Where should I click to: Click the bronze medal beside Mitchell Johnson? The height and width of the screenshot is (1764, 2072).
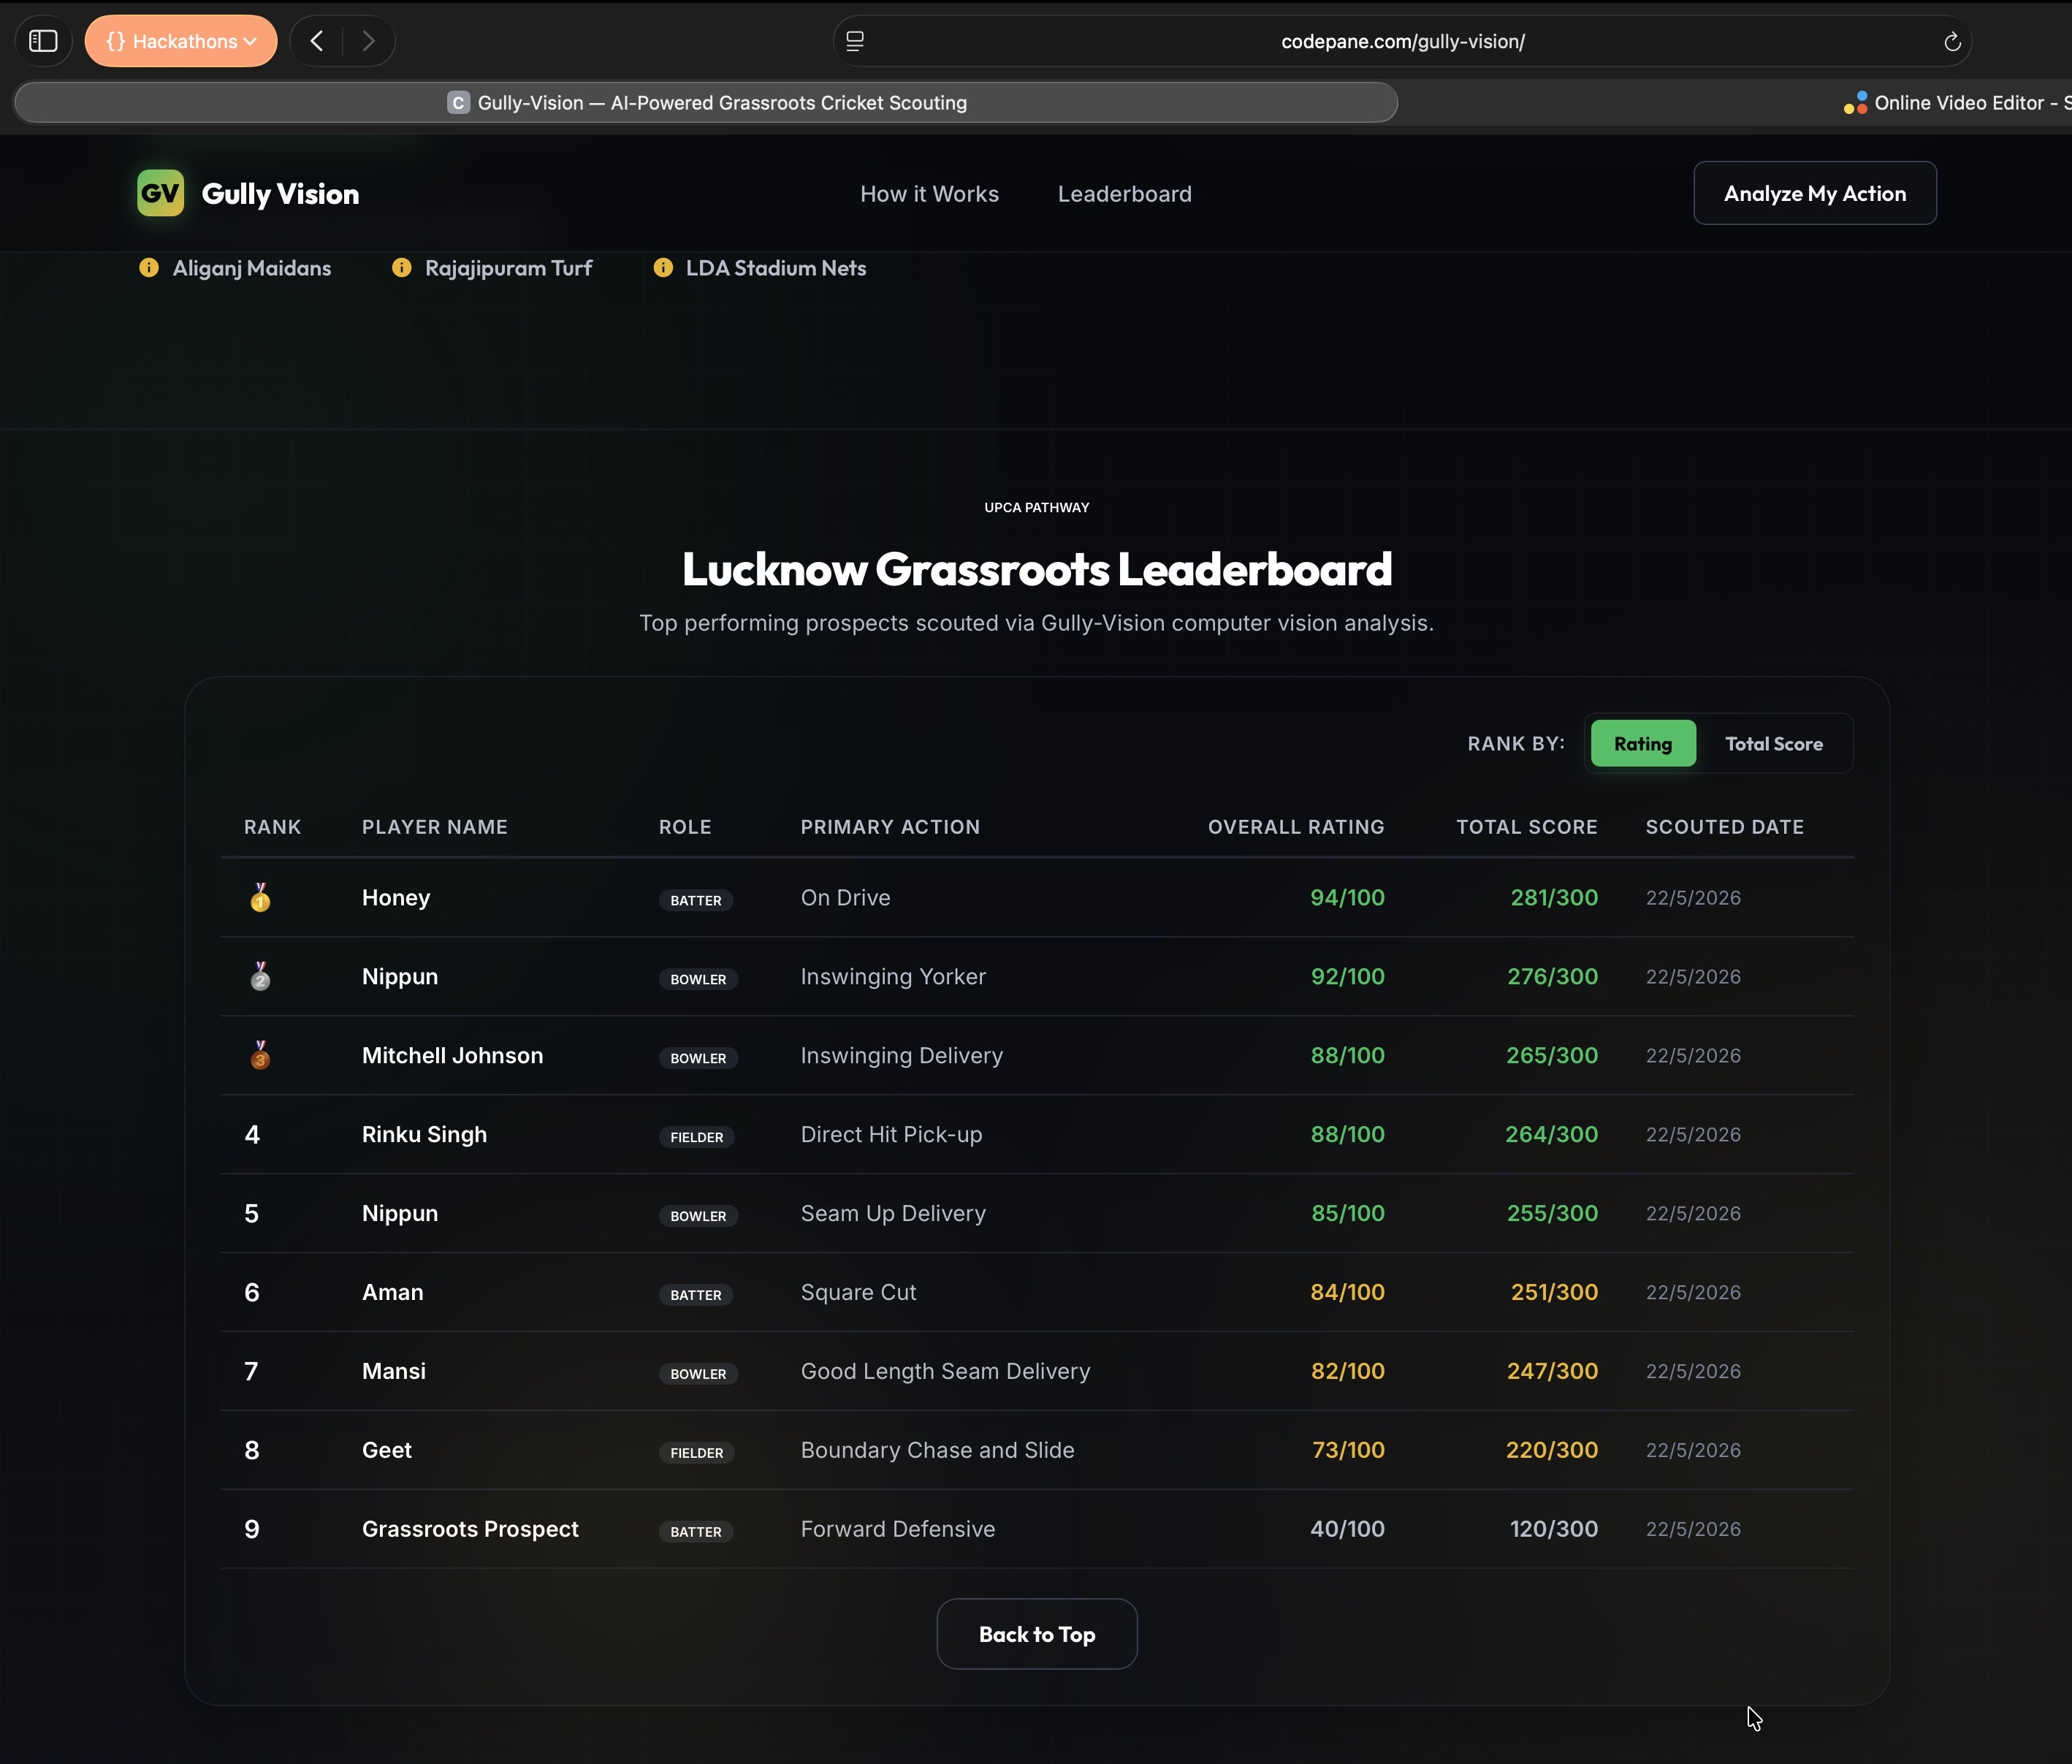tap(260, 1055)
